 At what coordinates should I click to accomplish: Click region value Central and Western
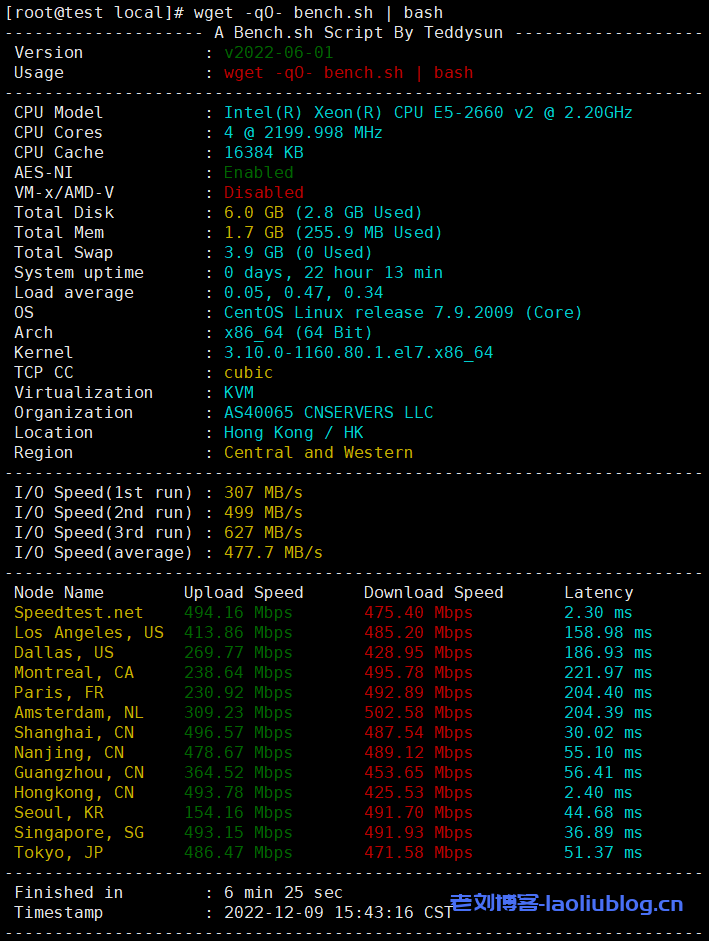tap(318, 452)
